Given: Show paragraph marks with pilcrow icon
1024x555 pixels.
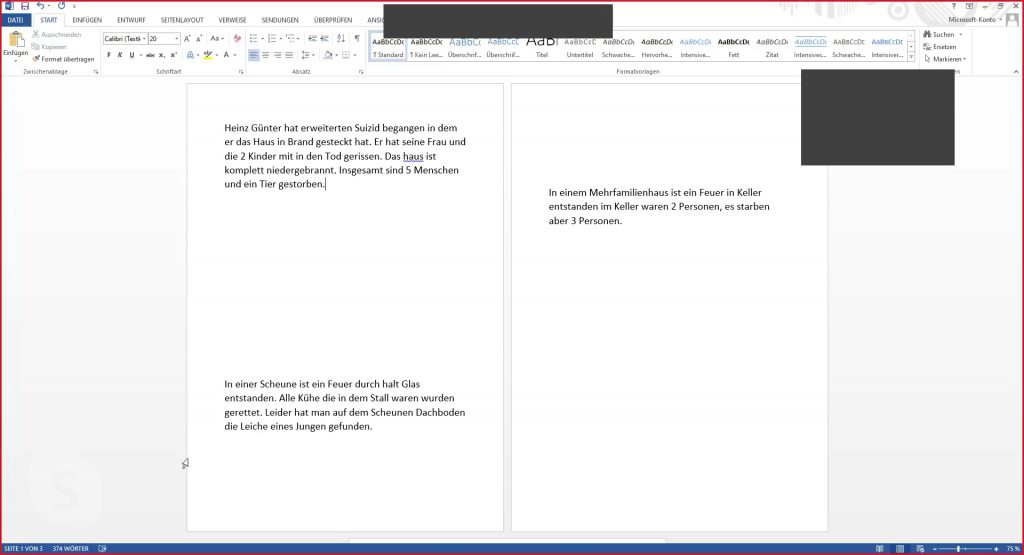Looking at the screenshot, I should (357, 39).
